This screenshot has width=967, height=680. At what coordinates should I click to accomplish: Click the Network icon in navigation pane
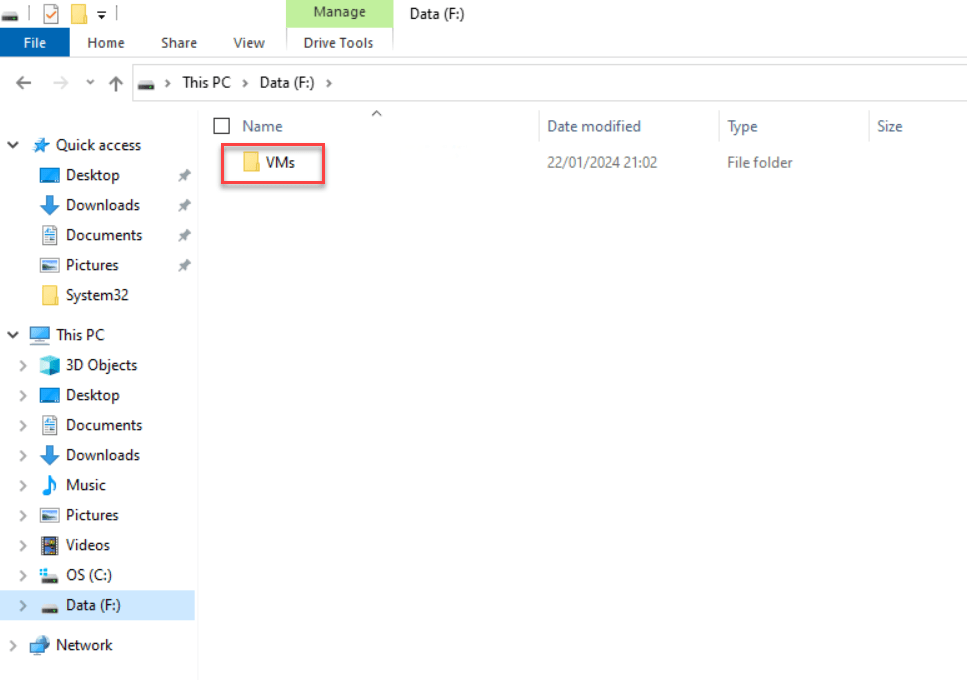39,645
